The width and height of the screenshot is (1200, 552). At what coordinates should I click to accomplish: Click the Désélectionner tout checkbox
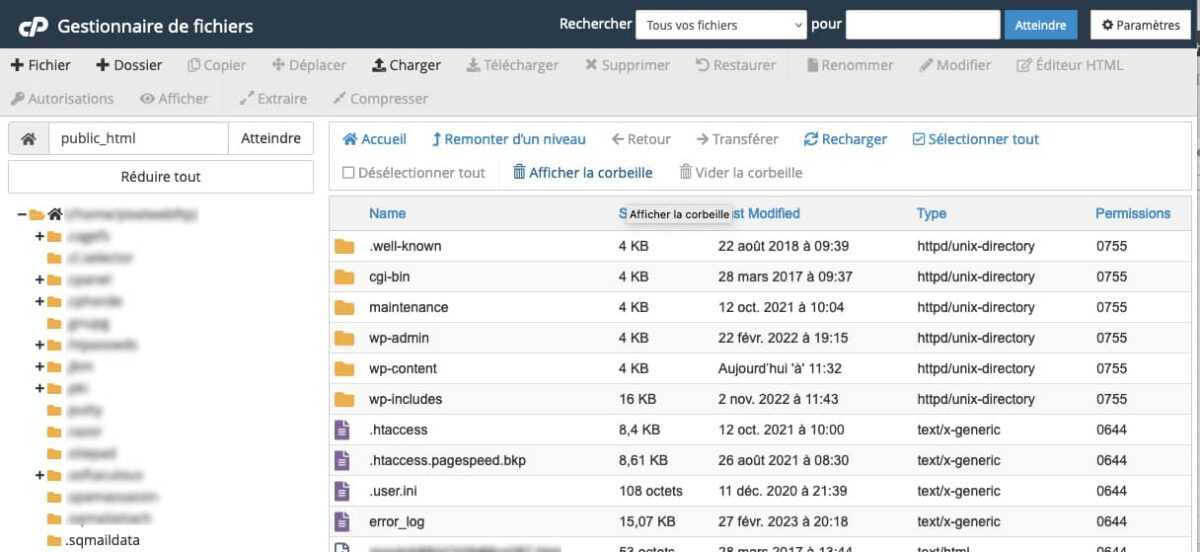point(348,173)
